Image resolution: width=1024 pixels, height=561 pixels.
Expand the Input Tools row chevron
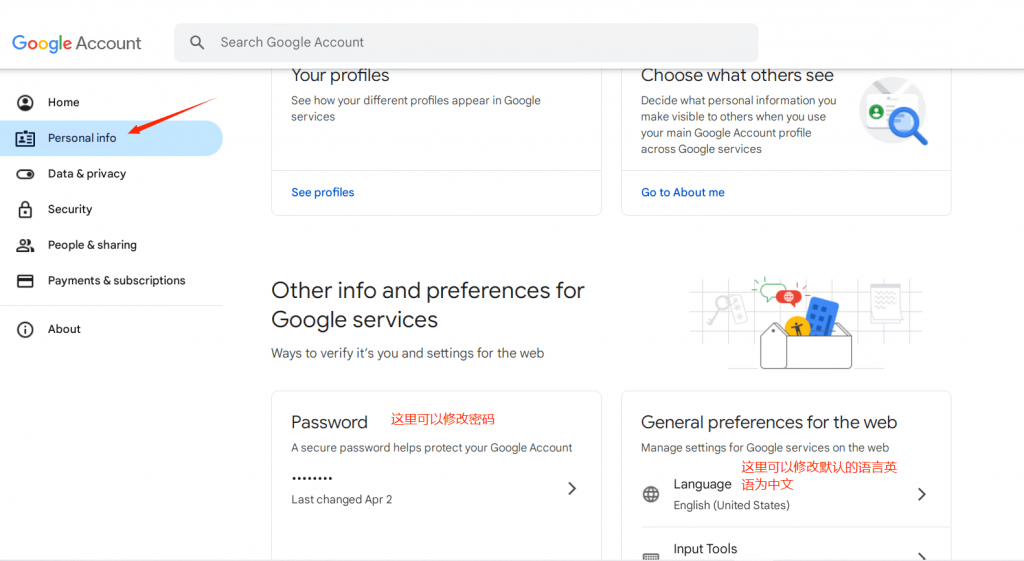point(921,556)
